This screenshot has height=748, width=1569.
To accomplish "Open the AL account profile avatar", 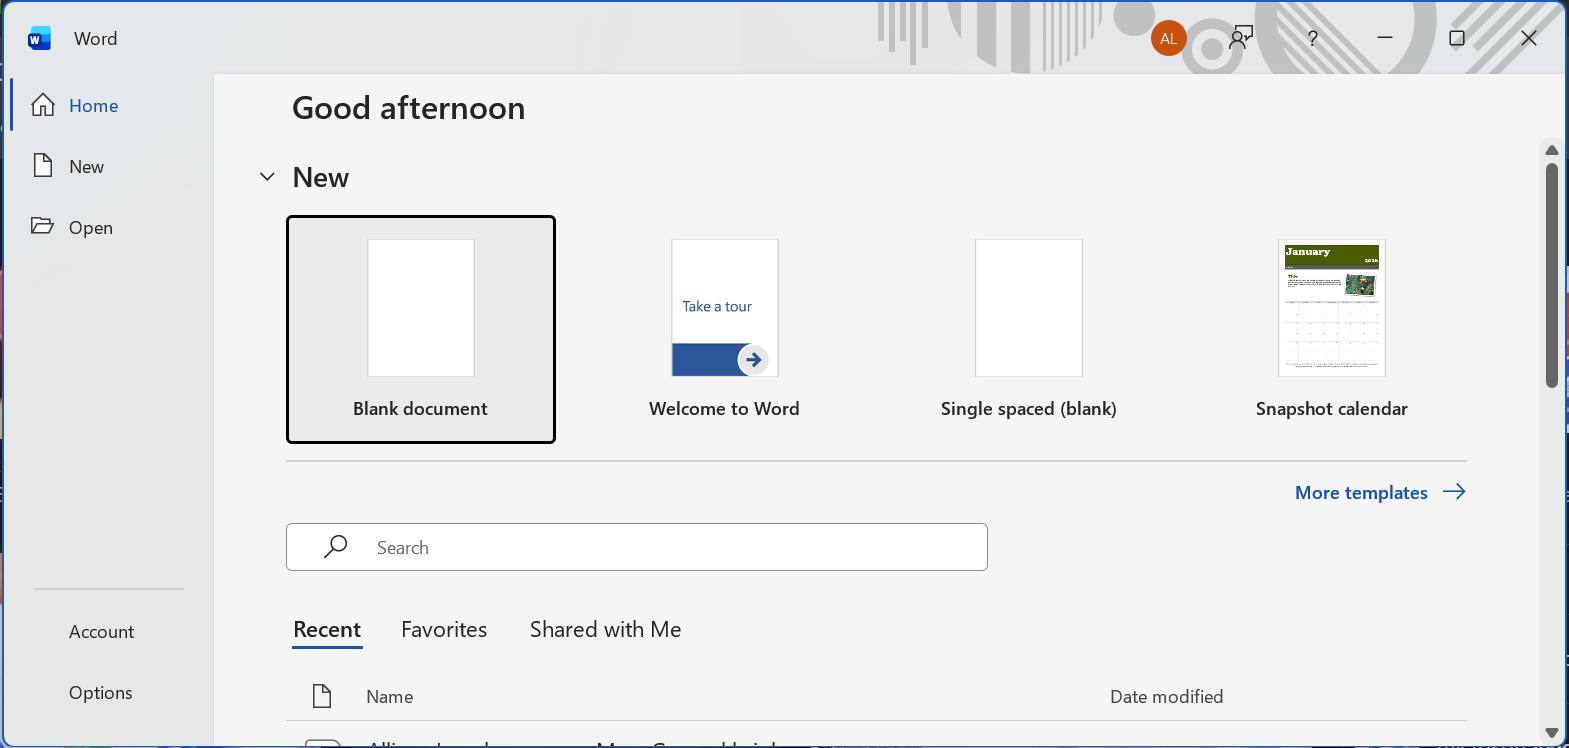I will coord(1168,38).
